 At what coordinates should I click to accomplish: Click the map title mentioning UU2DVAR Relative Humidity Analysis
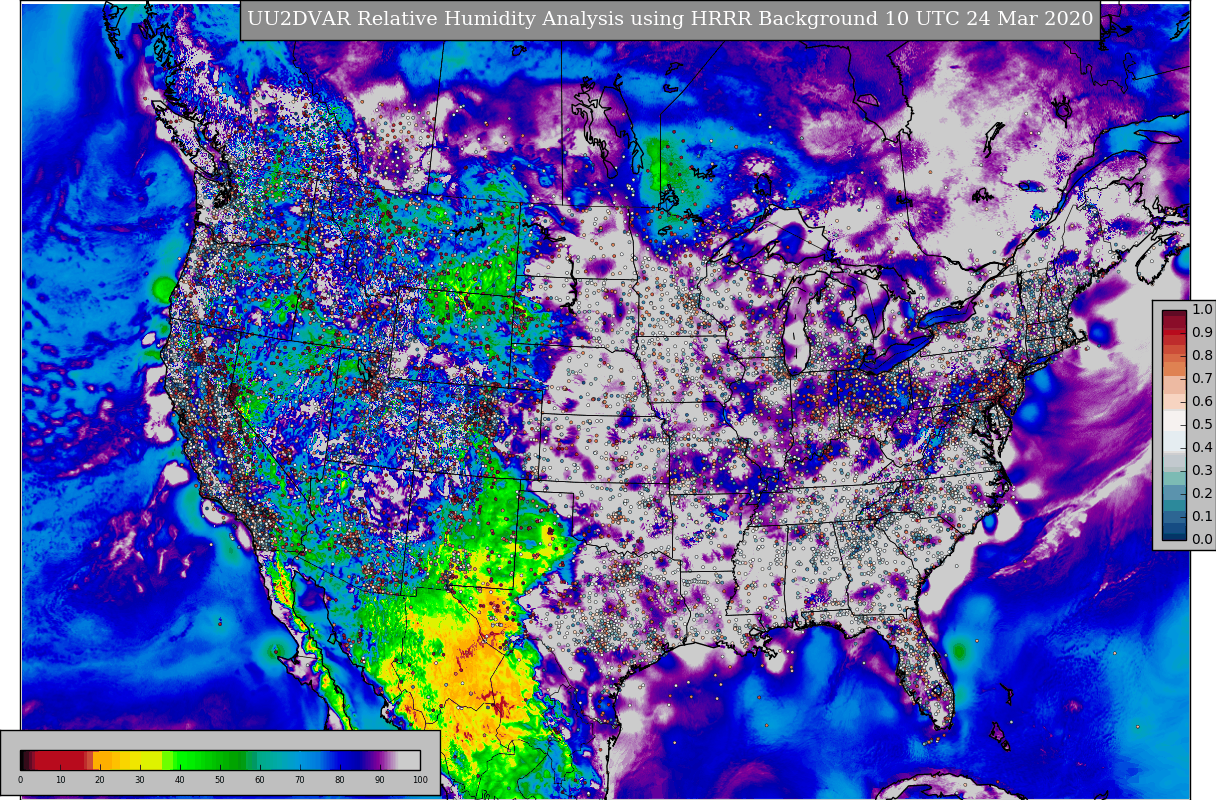[670, 19]
